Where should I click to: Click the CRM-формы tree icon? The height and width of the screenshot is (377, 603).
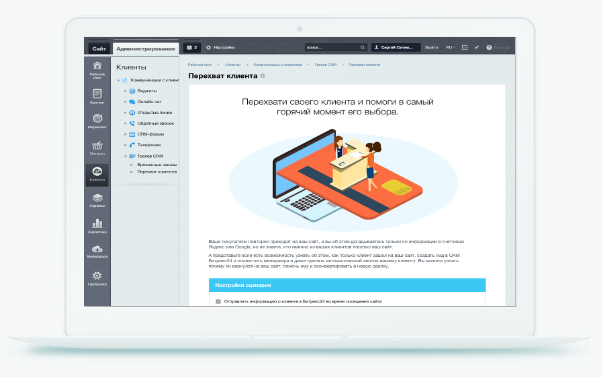click(132, 134)
